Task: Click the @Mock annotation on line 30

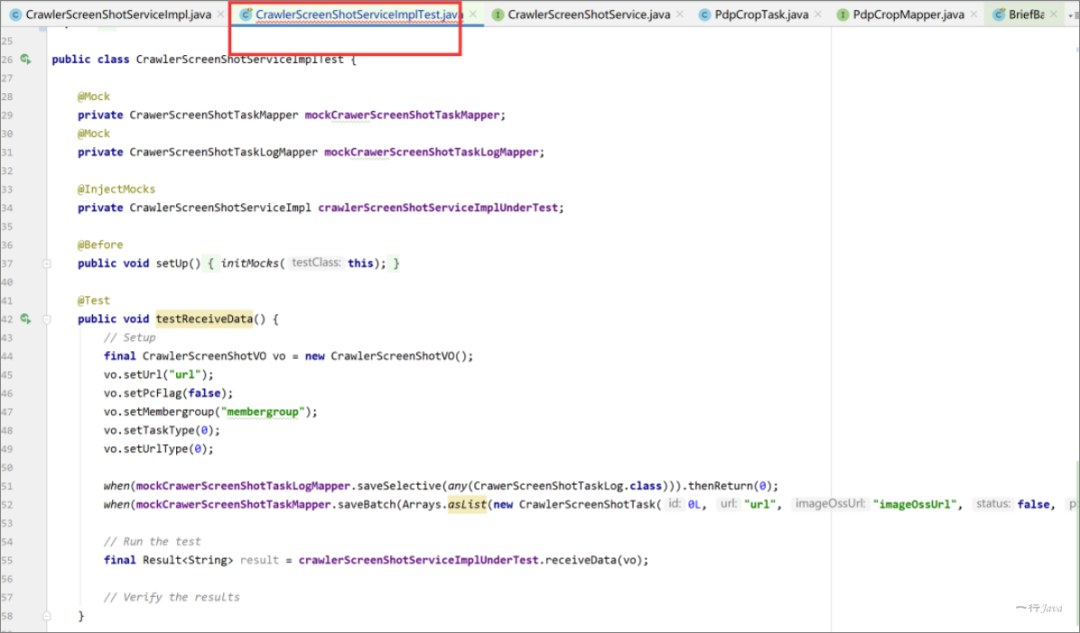Action: (94, 134)
